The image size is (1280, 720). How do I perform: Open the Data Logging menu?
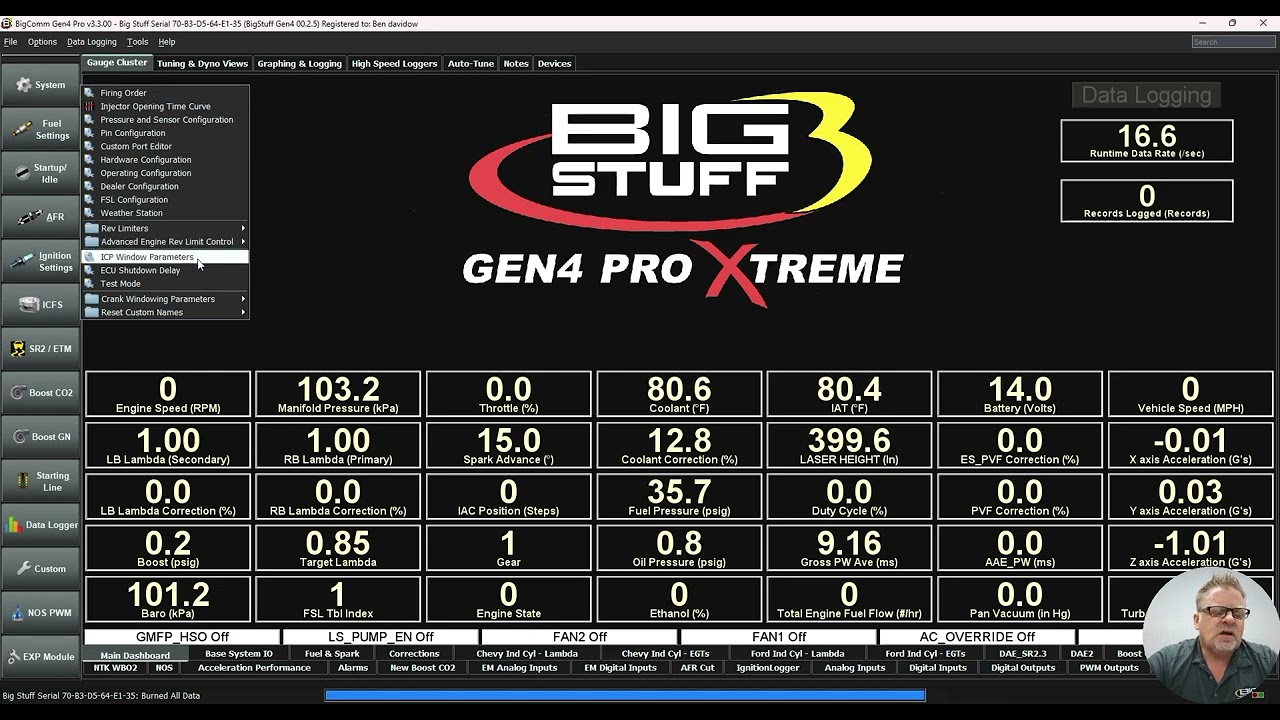pos(92,42)
